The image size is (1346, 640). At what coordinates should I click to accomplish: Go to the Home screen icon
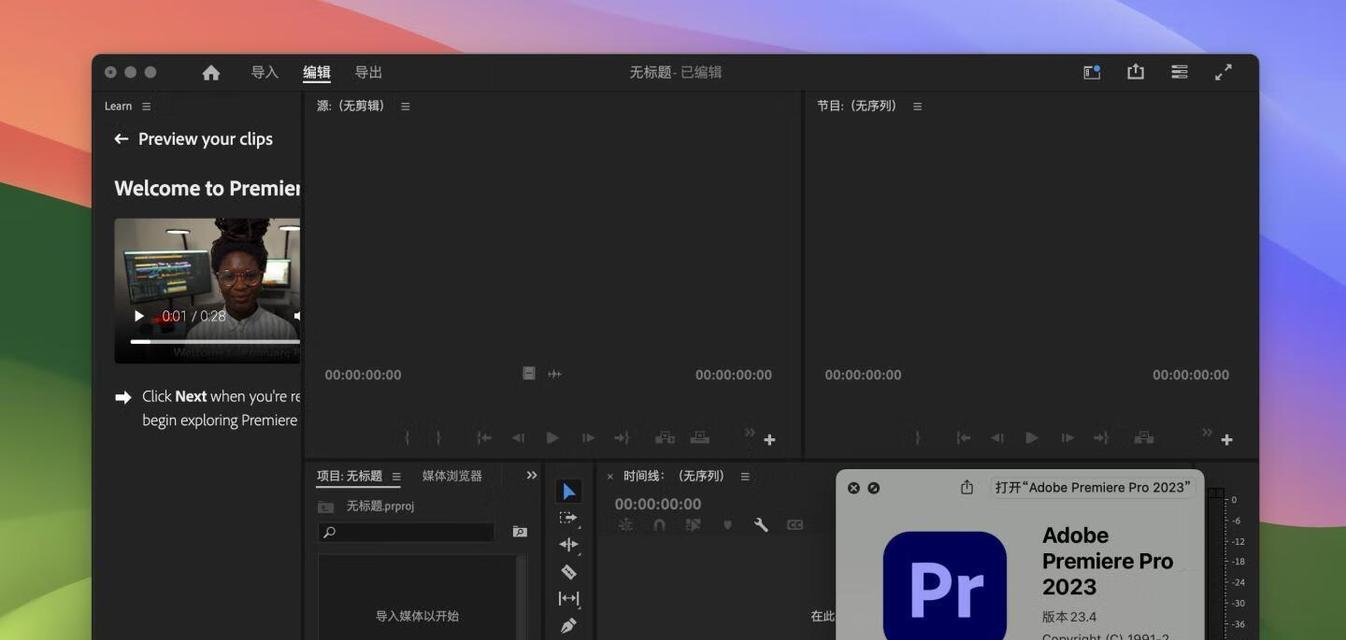tap(211, 73)
